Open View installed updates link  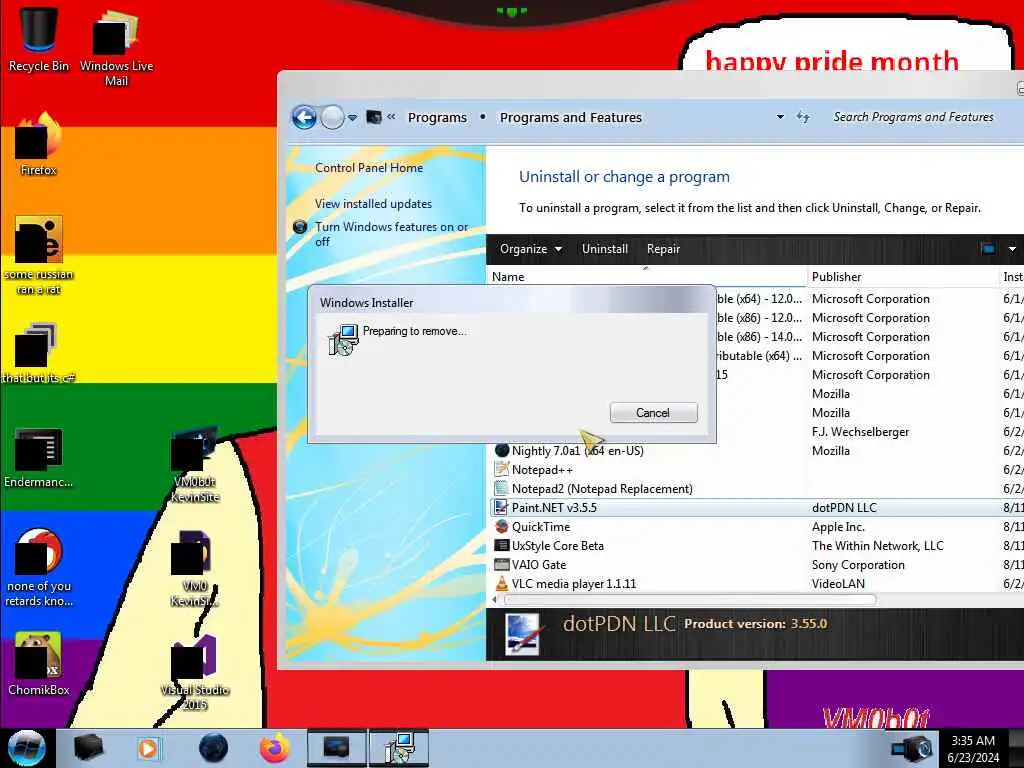[x=373, y=204]
